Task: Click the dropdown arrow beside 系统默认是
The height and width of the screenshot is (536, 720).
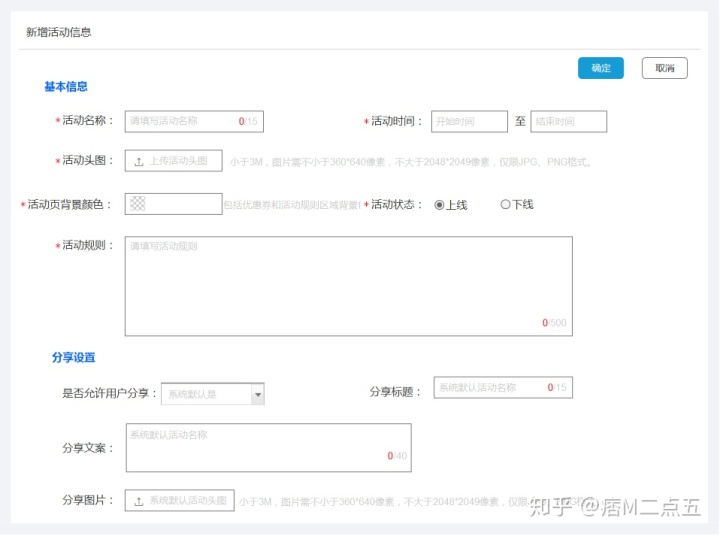Action: pos(258,395)
